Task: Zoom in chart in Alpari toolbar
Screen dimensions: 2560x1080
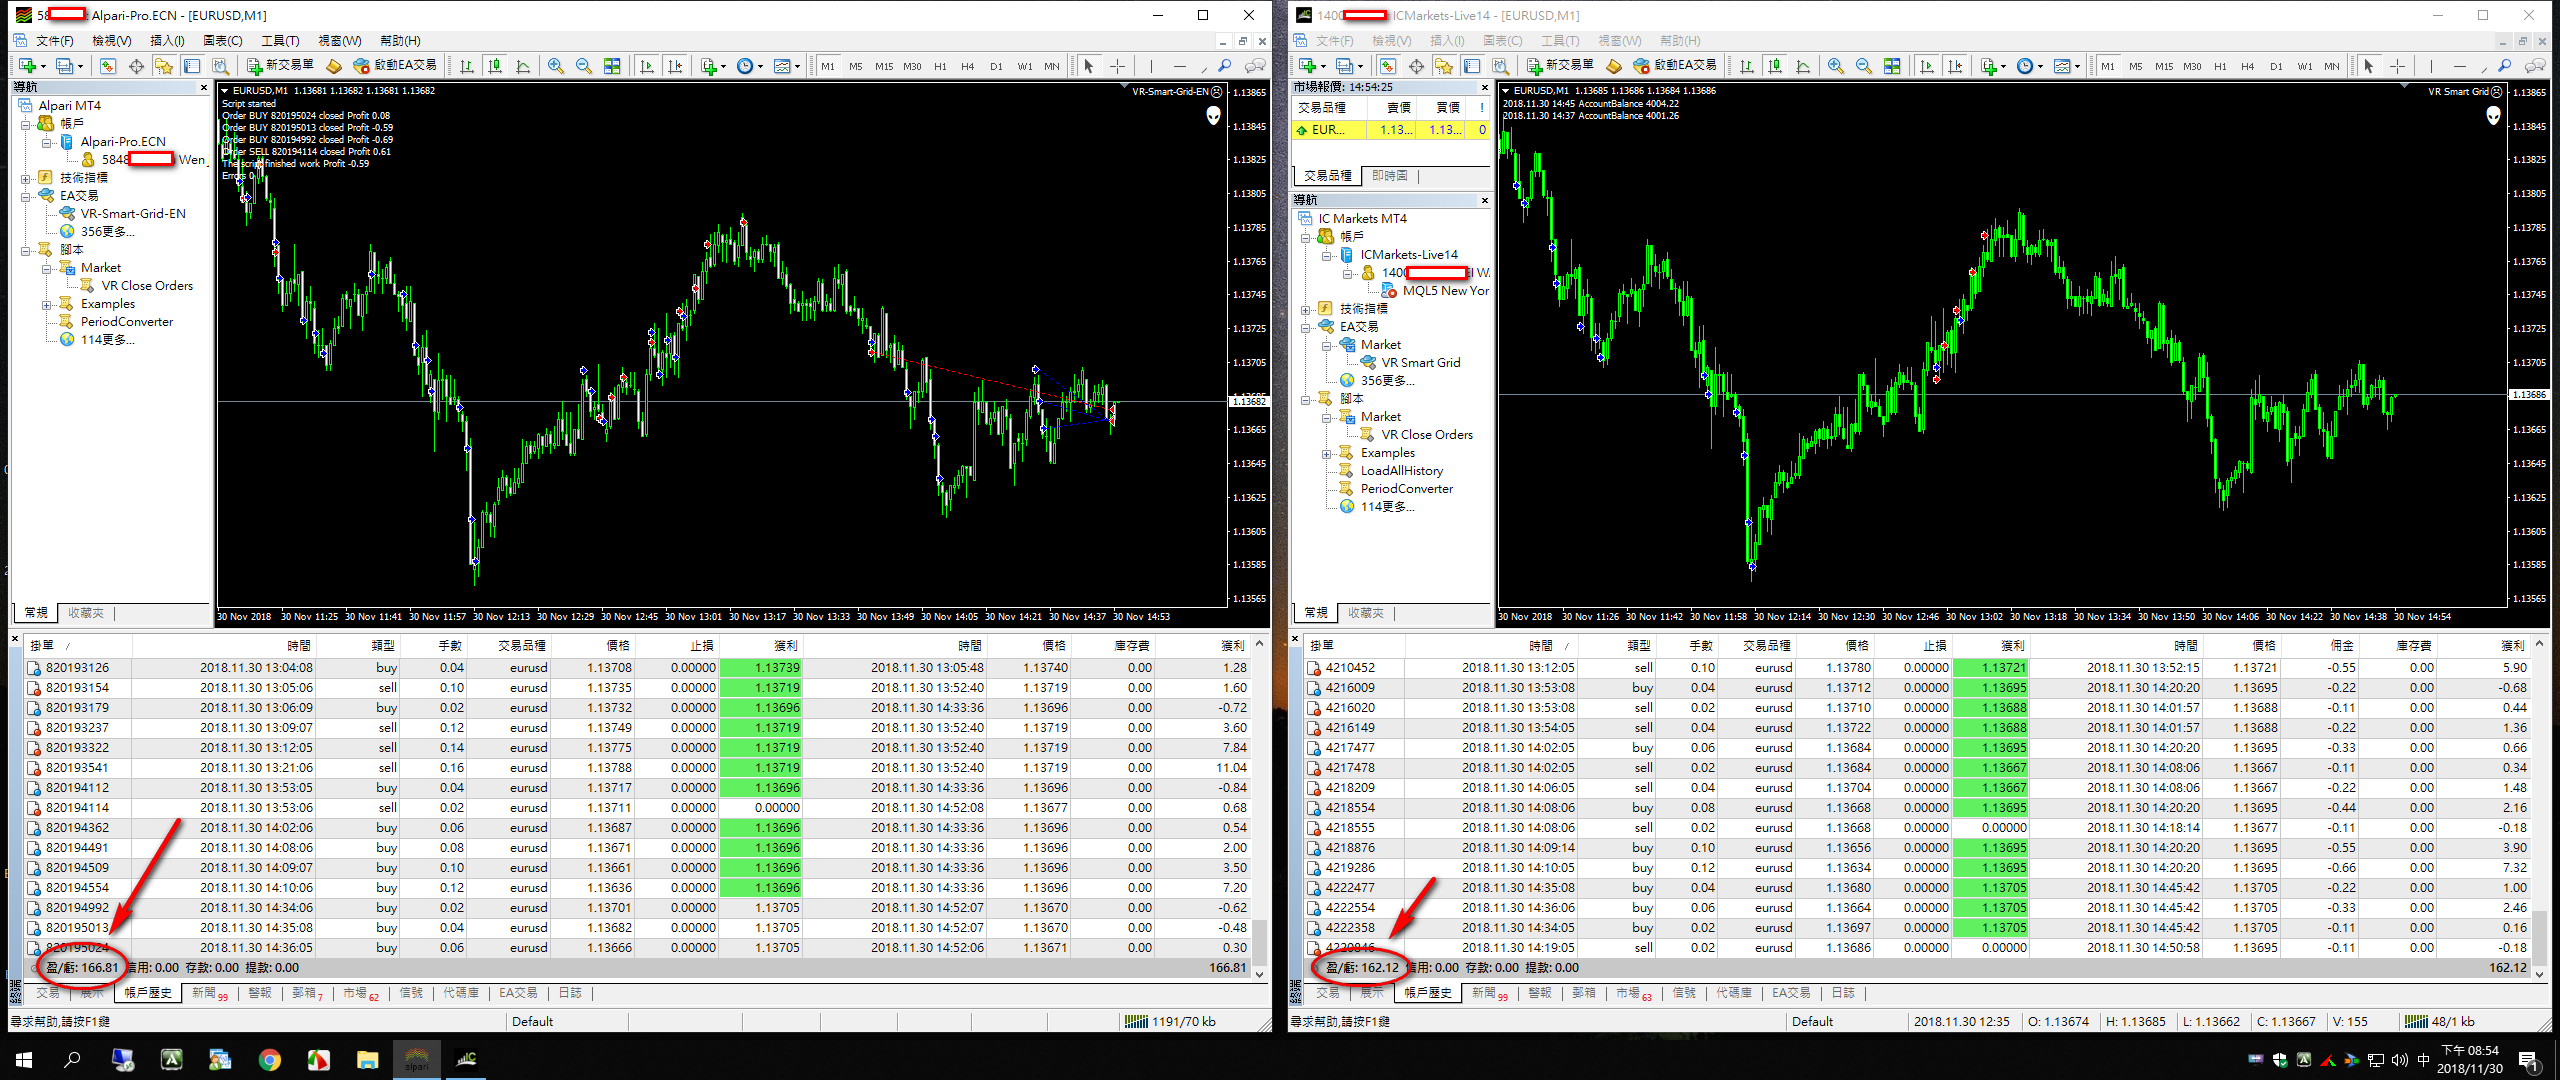Action: coord(556,66)
